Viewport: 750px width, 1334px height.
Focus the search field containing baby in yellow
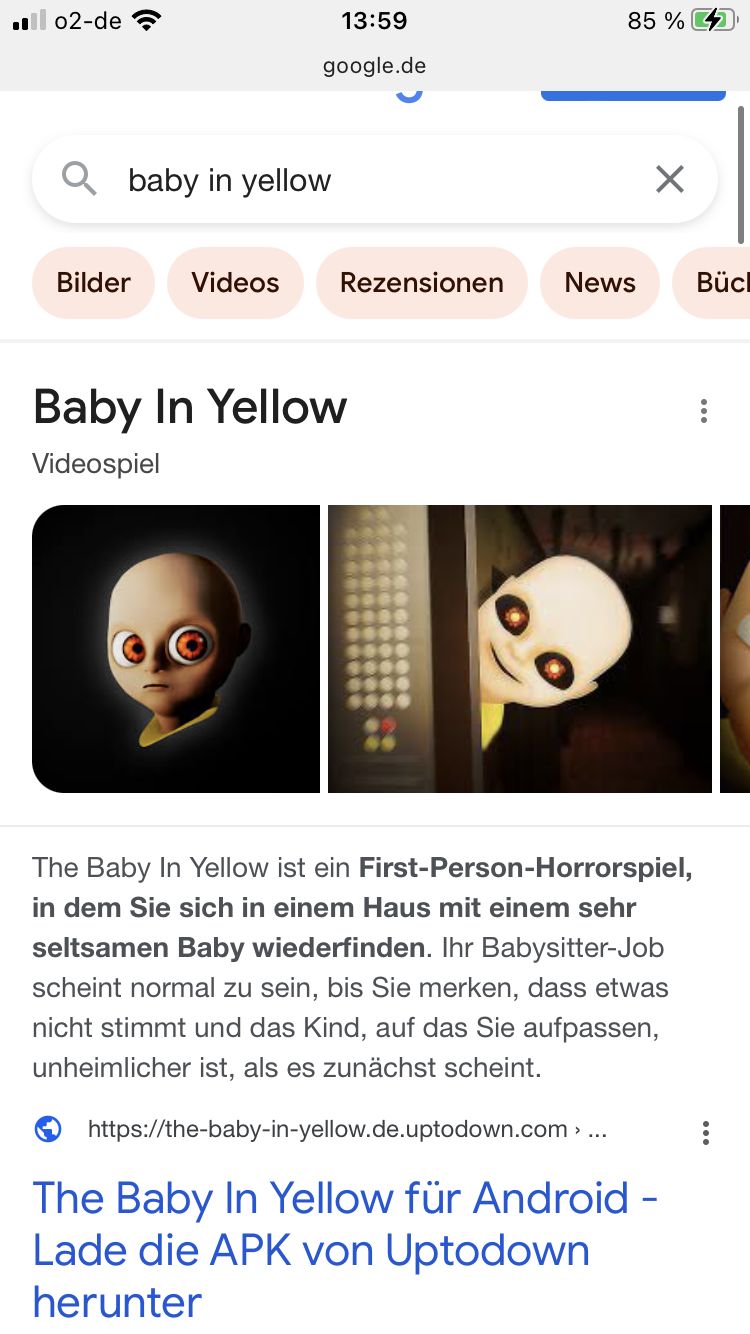pyautogui.click(x=375, y=179)
